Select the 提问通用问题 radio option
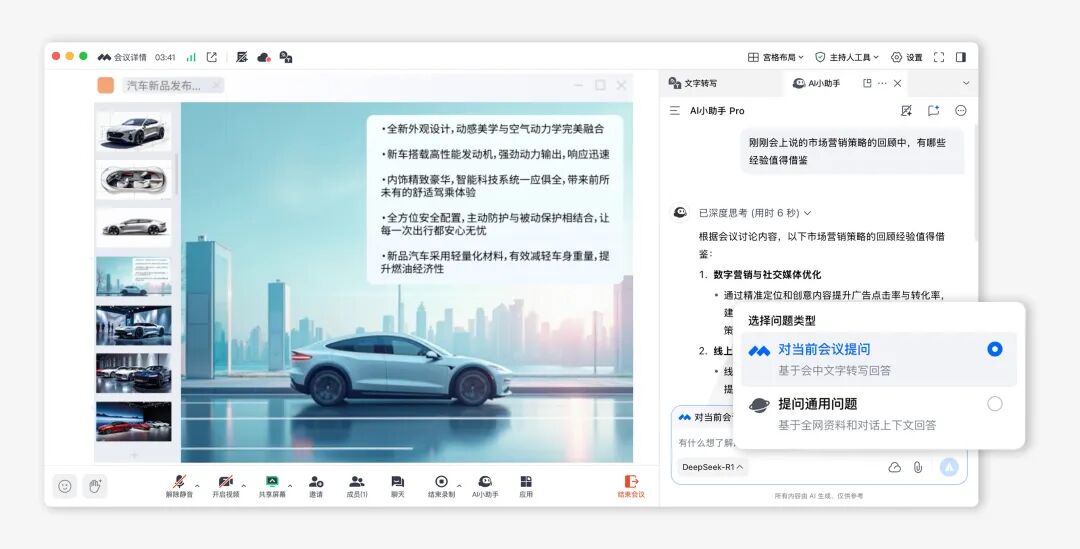 pos(994,404)
